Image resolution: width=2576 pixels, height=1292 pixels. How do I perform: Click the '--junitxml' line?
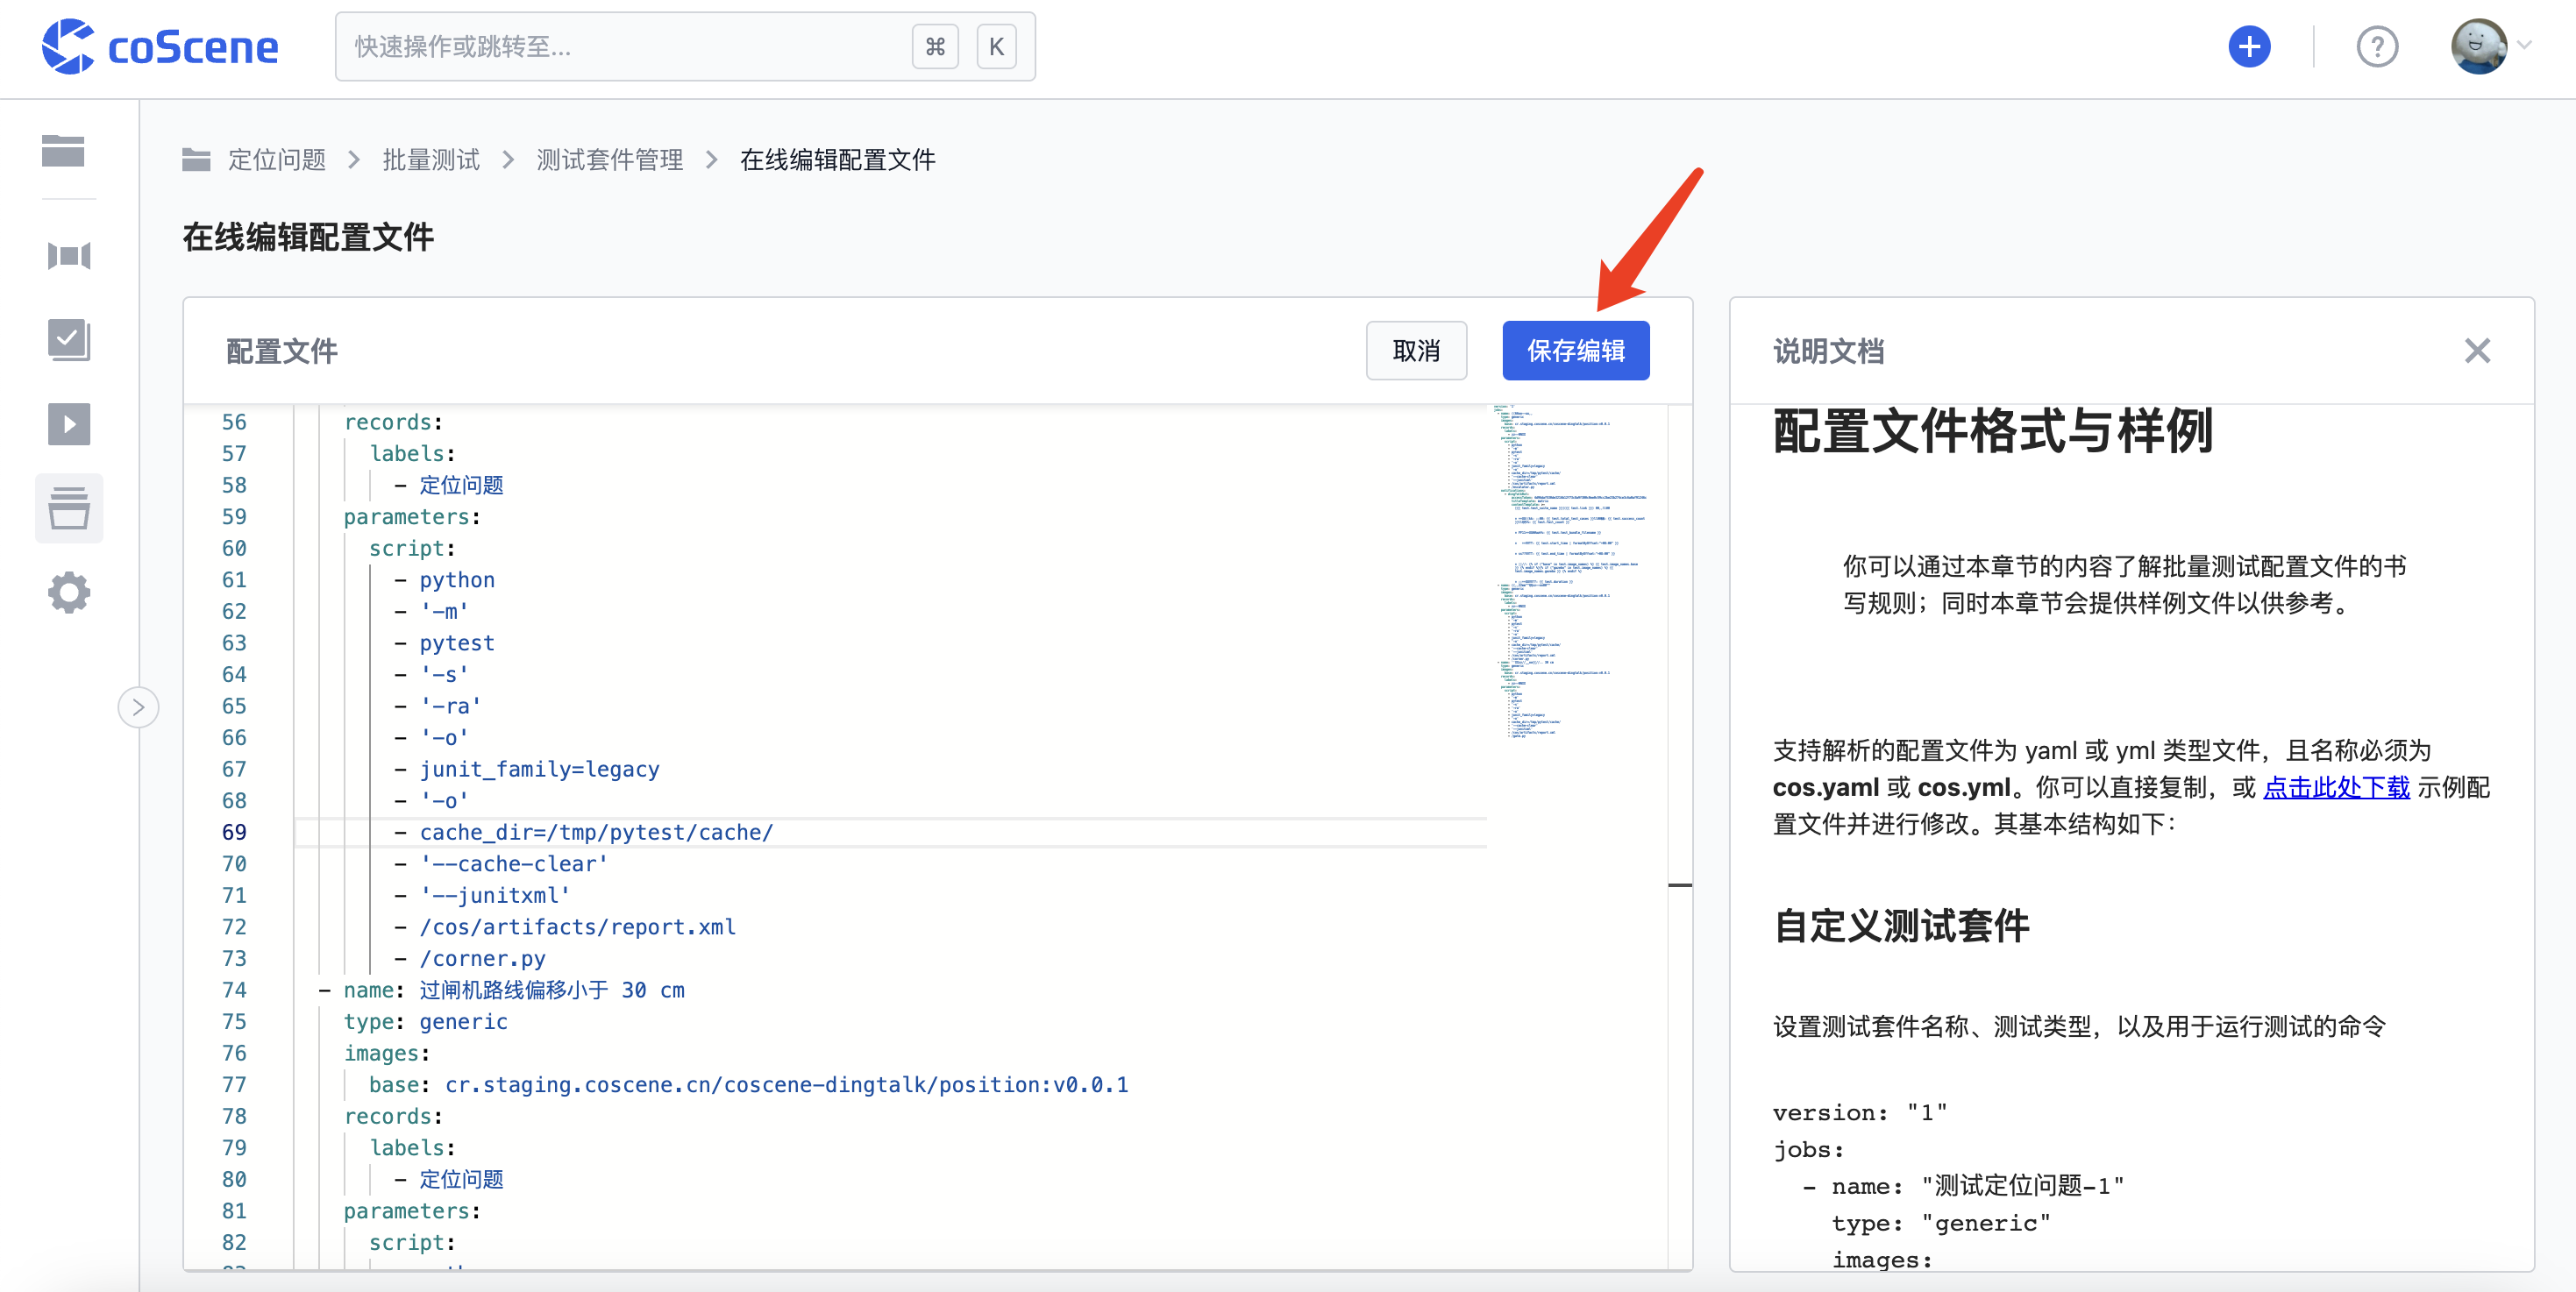coord(494,895)
